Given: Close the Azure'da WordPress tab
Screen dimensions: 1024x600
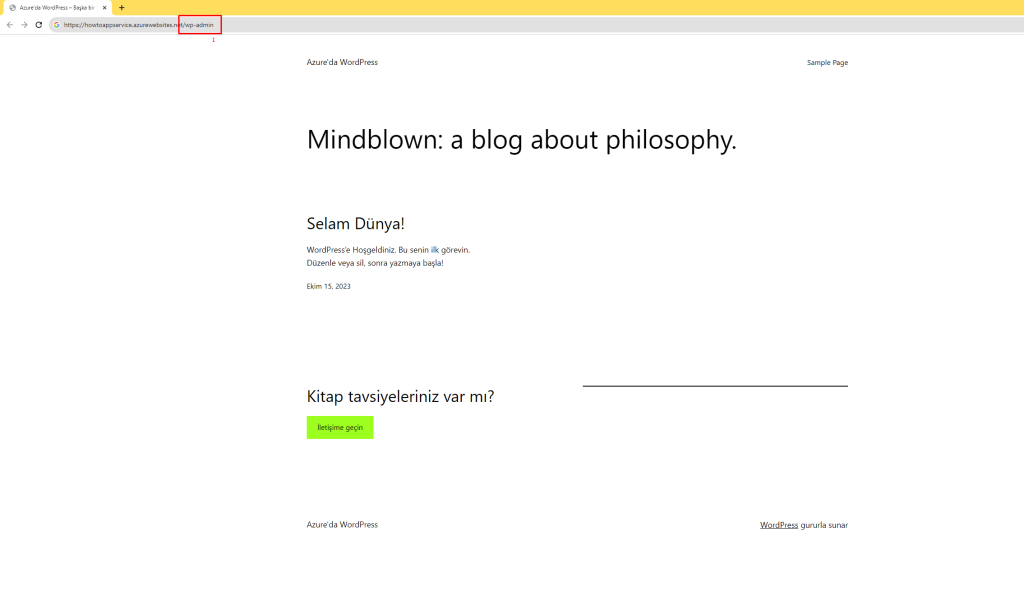Looking at the screenshot, I should coord(104,7).
